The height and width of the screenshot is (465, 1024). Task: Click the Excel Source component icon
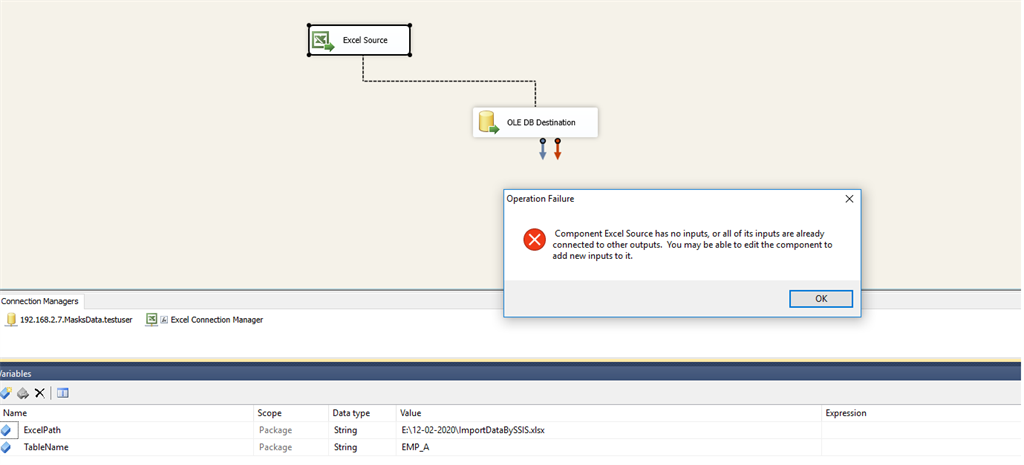(x=324, y=40)
